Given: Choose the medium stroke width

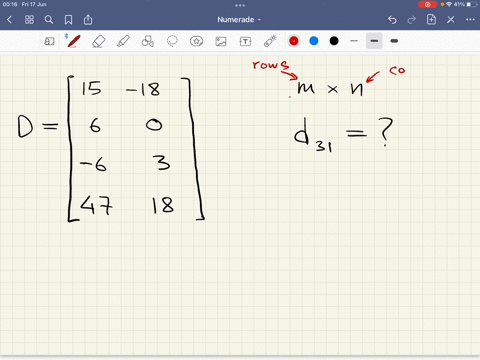Looking at the screenshot, I should [374, 41].
